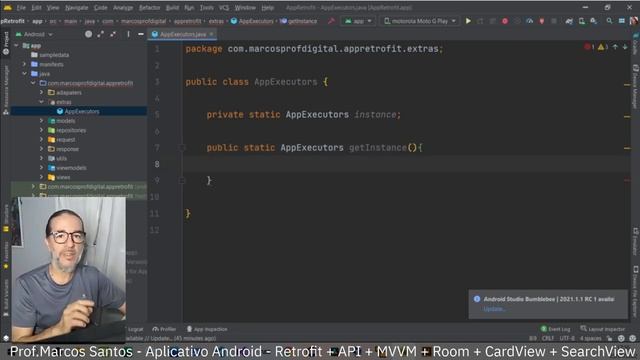Image resolution: width=640 pixels, height=360 pixels.
Task: Open the VCS menu
Action: (x=224, y=8)
